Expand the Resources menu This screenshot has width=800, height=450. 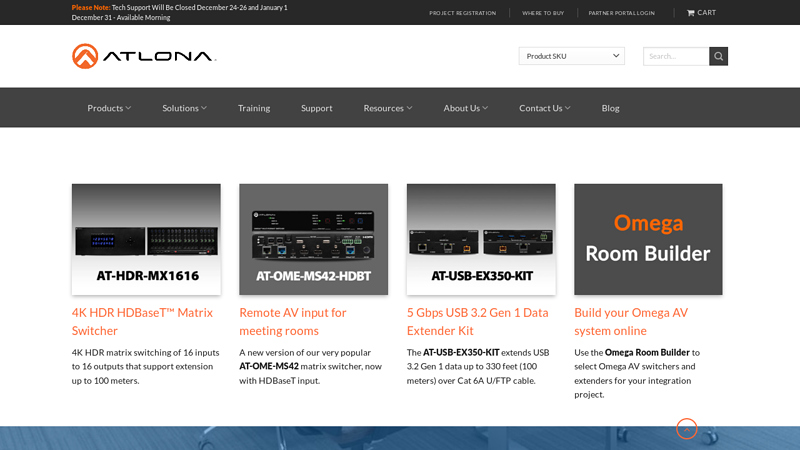click(x=388, y=108)
